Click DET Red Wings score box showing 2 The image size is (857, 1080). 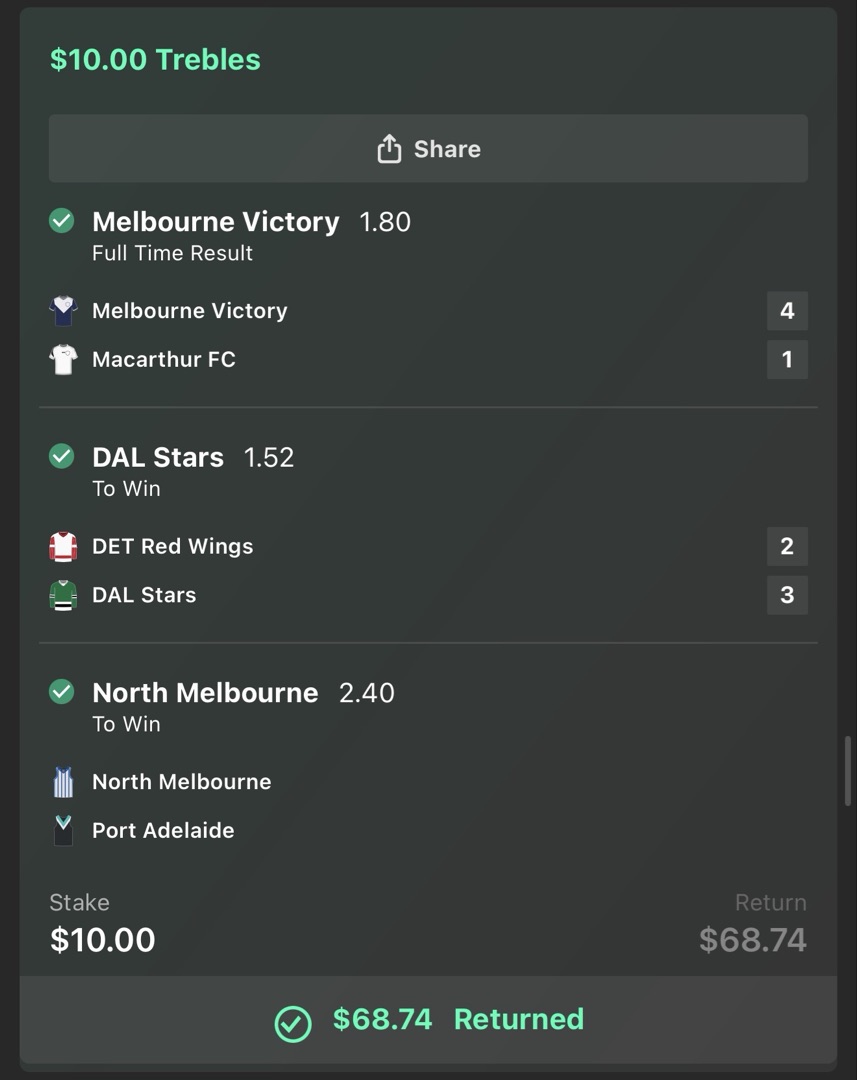787,547
